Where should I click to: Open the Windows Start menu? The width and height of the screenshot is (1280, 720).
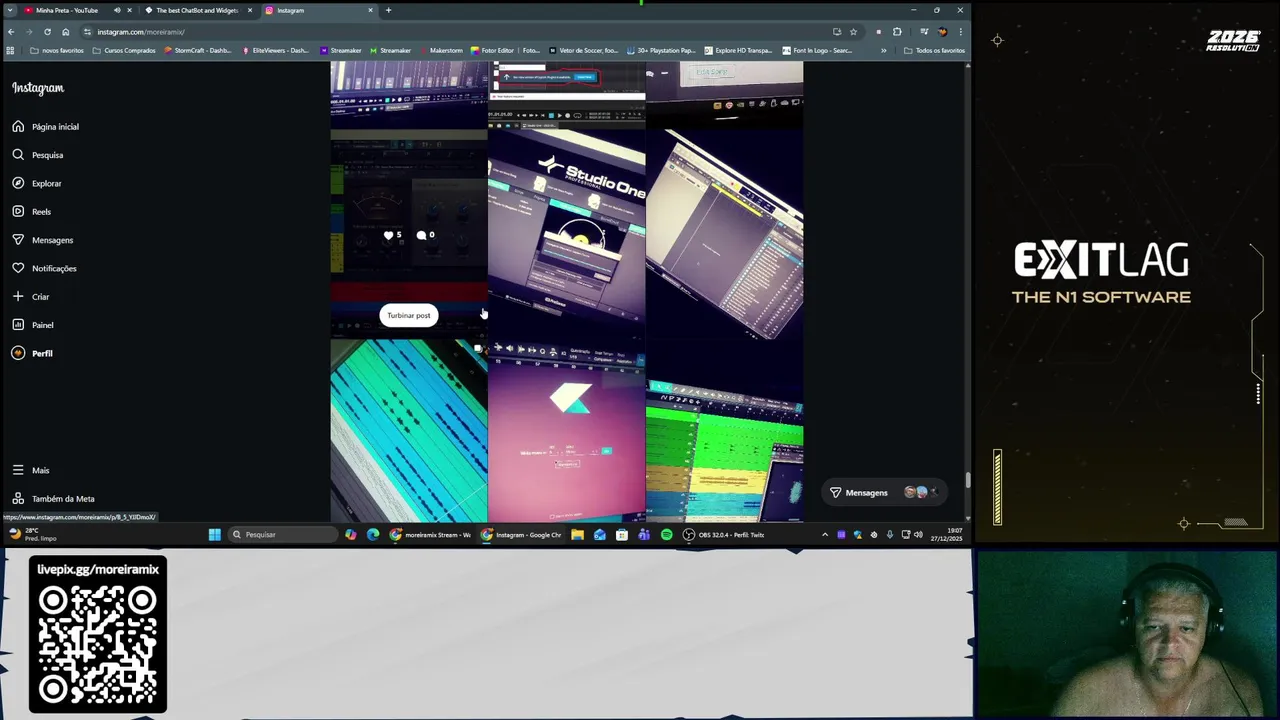(x=214, y=535)
